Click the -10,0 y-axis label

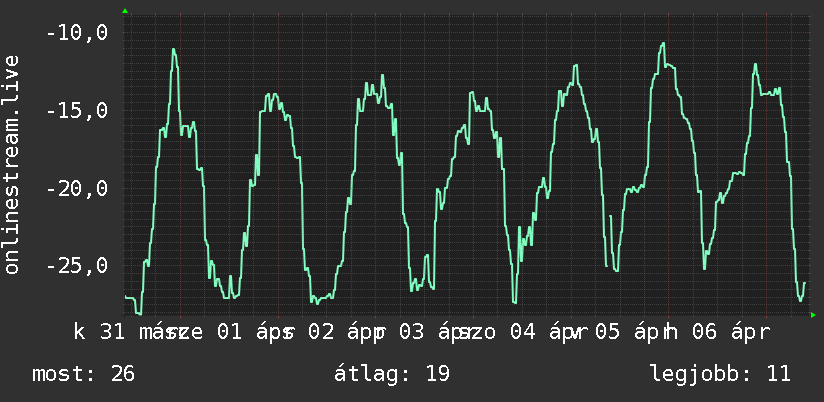pos(77,33)
